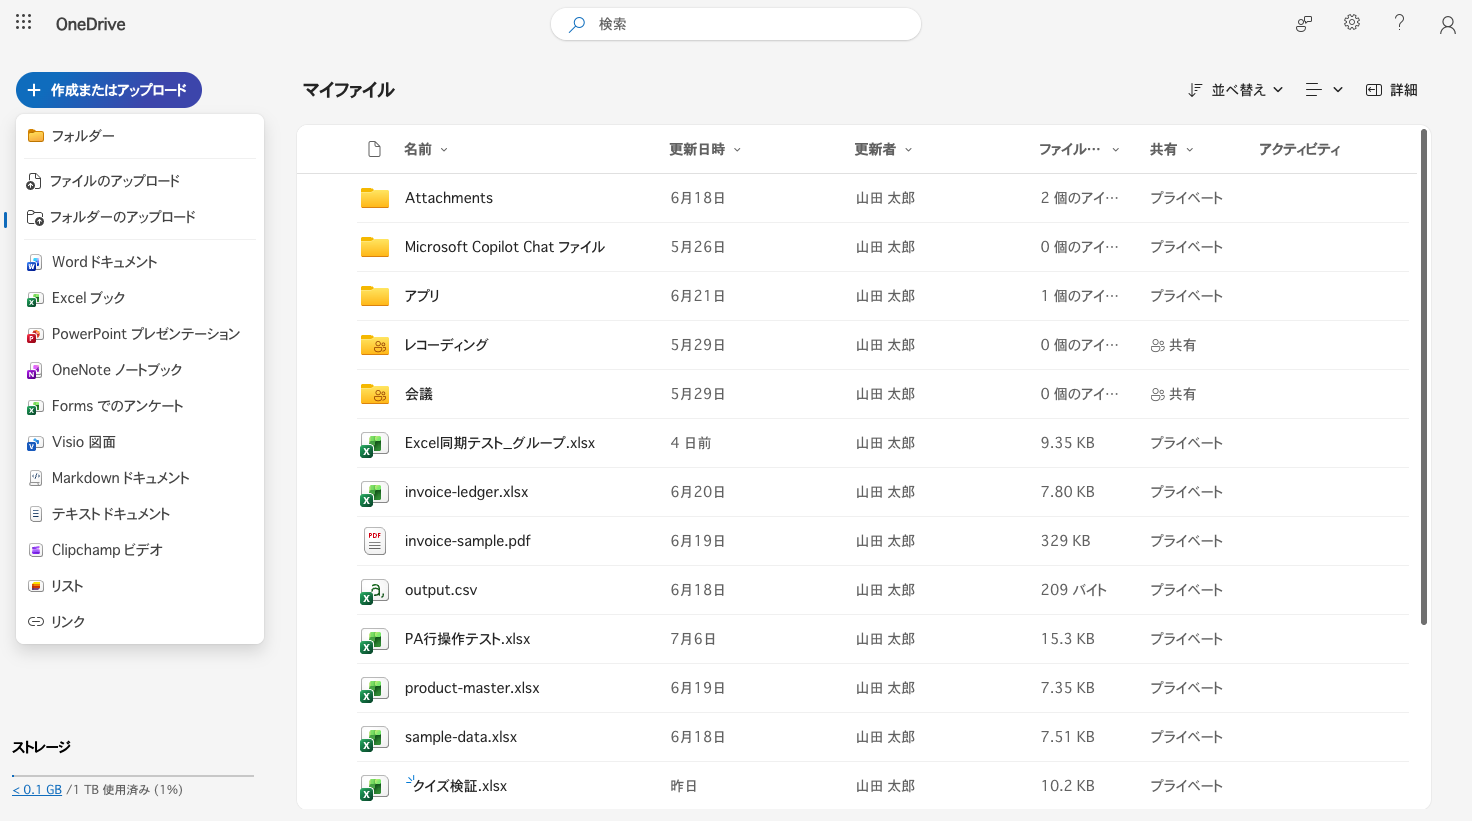The image size is (1472, 821).
Task: Create a Visio 図面
Action: point(140,442)
